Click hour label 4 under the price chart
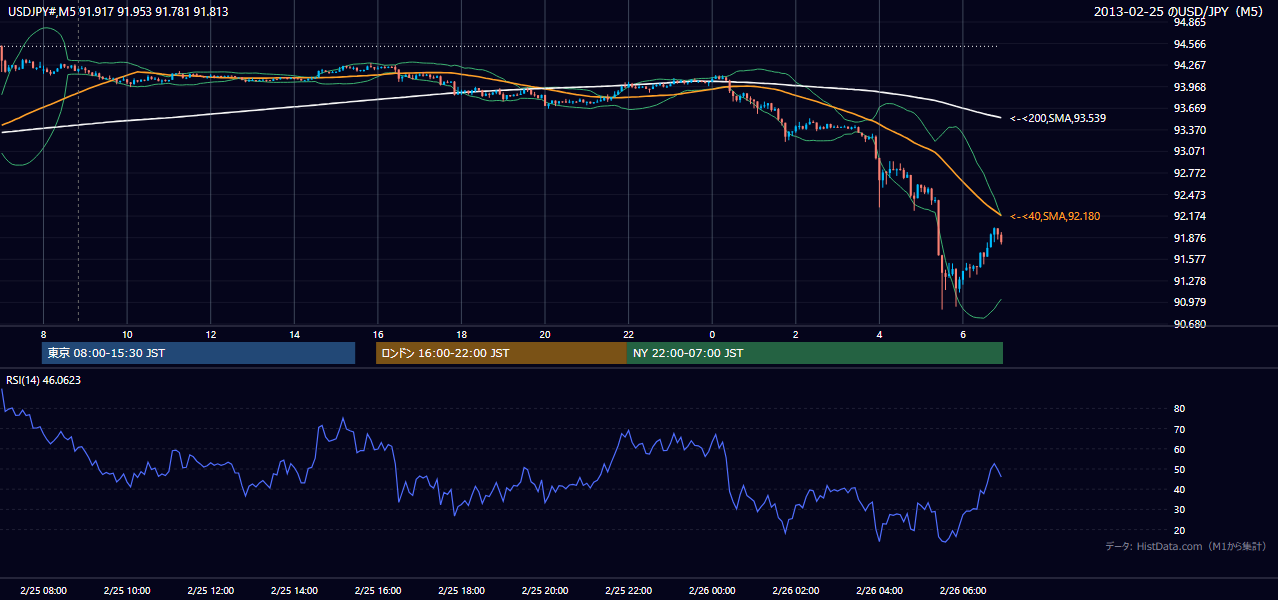1278x600 pixels. (x=879, y=334)
